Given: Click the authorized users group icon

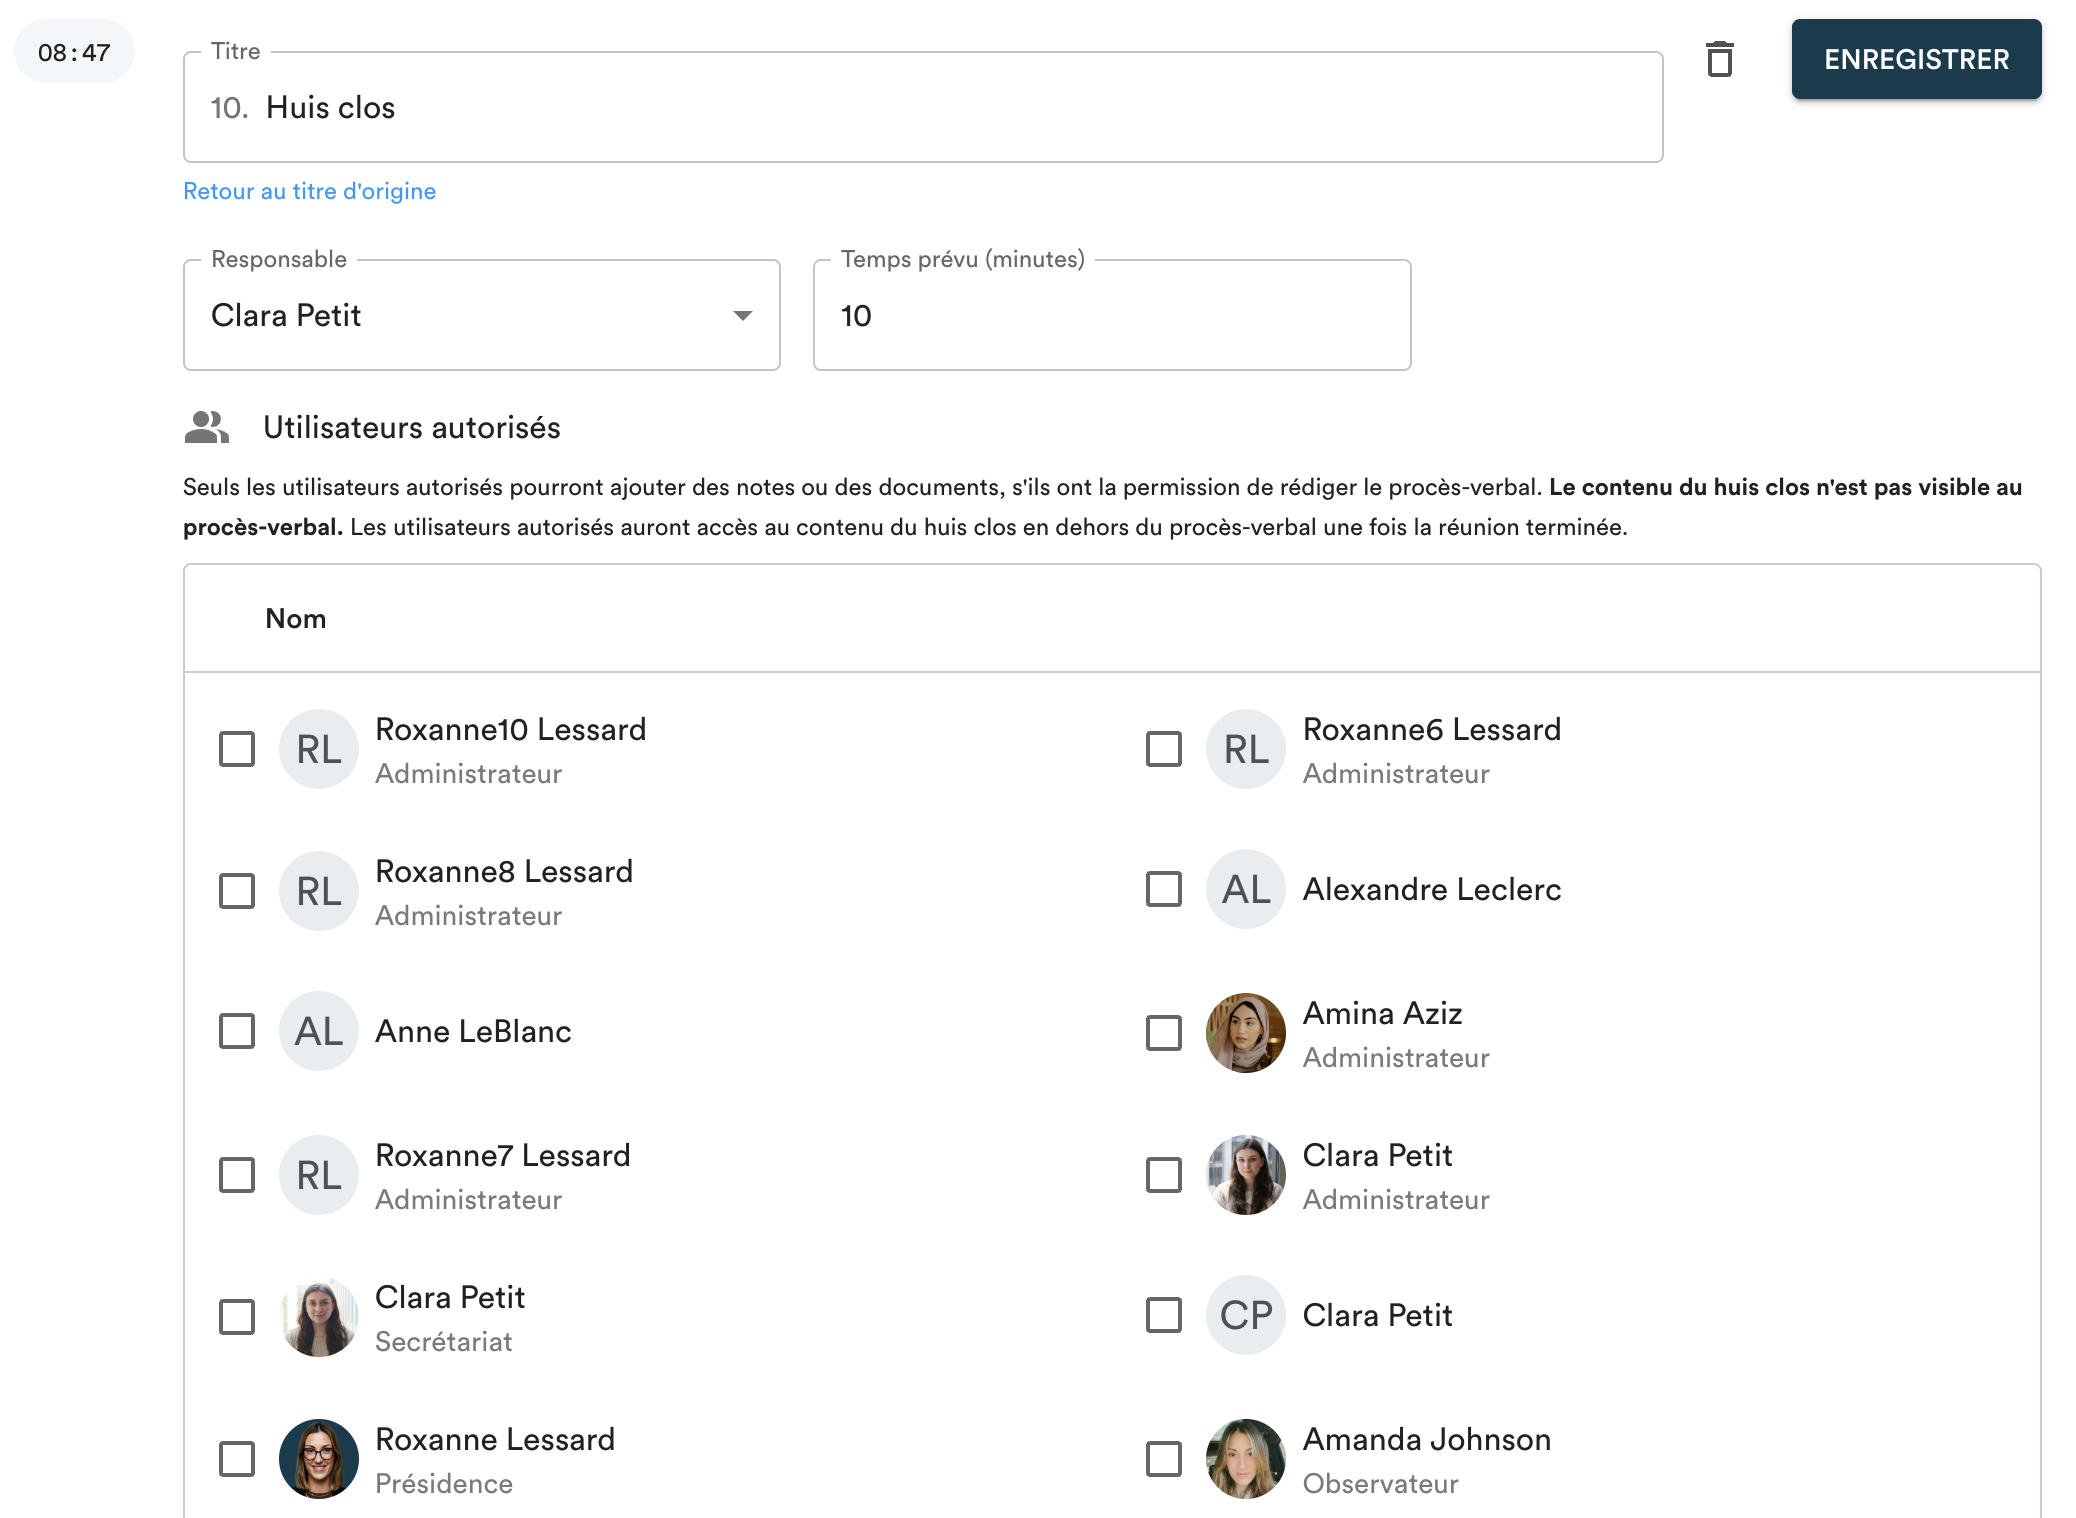Looking at the screenshot, I should (207, 428).
